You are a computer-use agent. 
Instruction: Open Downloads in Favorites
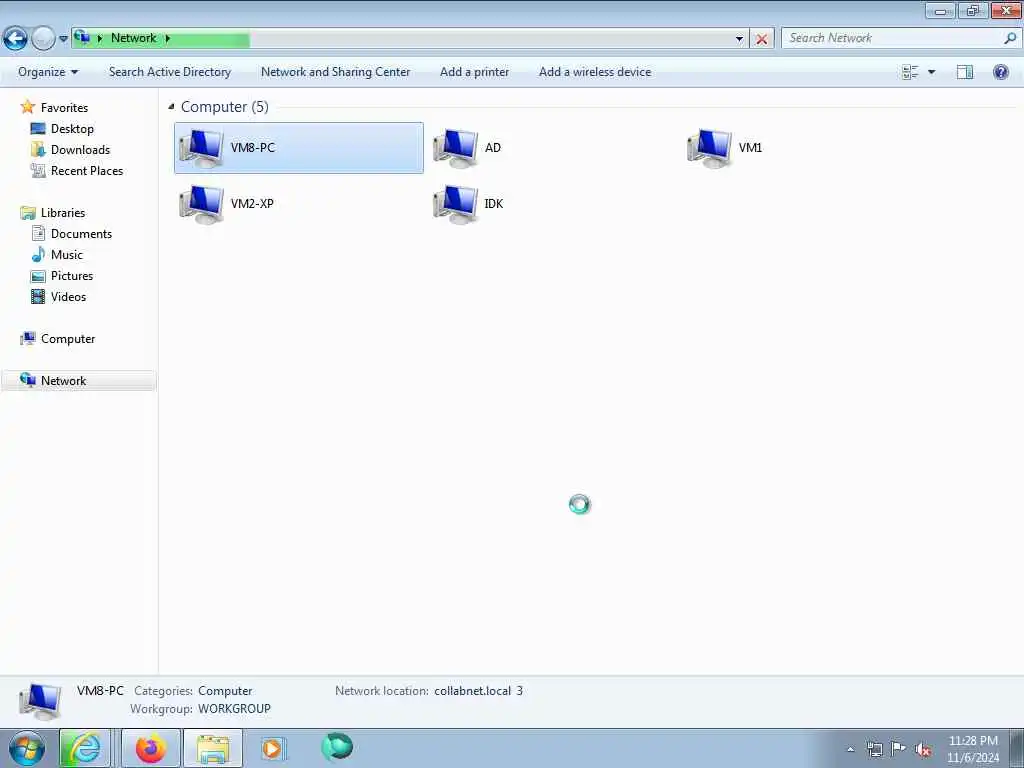tap(80, 150)
